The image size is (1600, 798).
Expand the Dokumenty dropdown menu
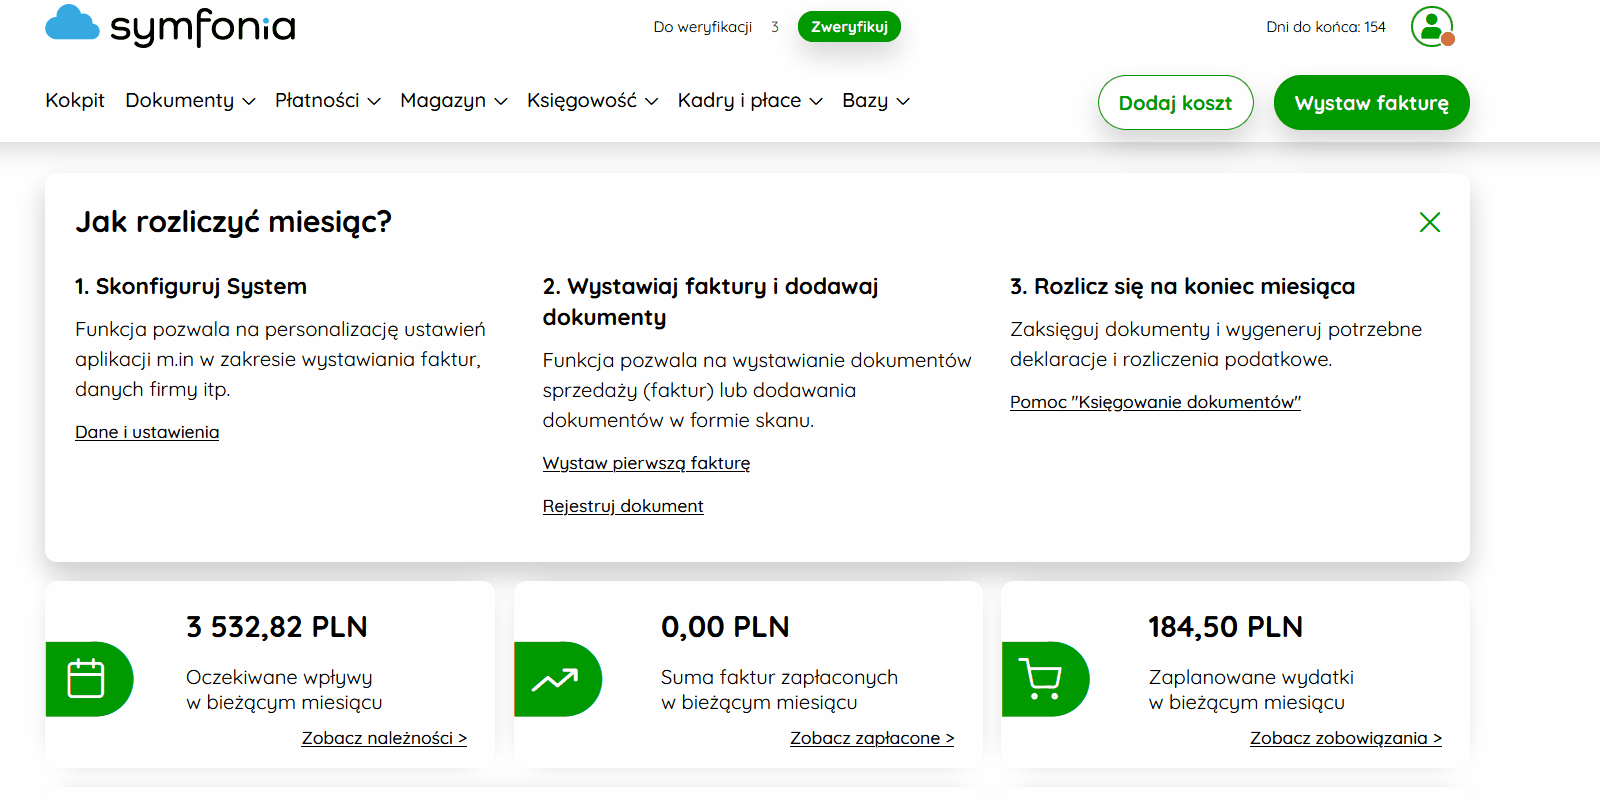coord(190,100)
